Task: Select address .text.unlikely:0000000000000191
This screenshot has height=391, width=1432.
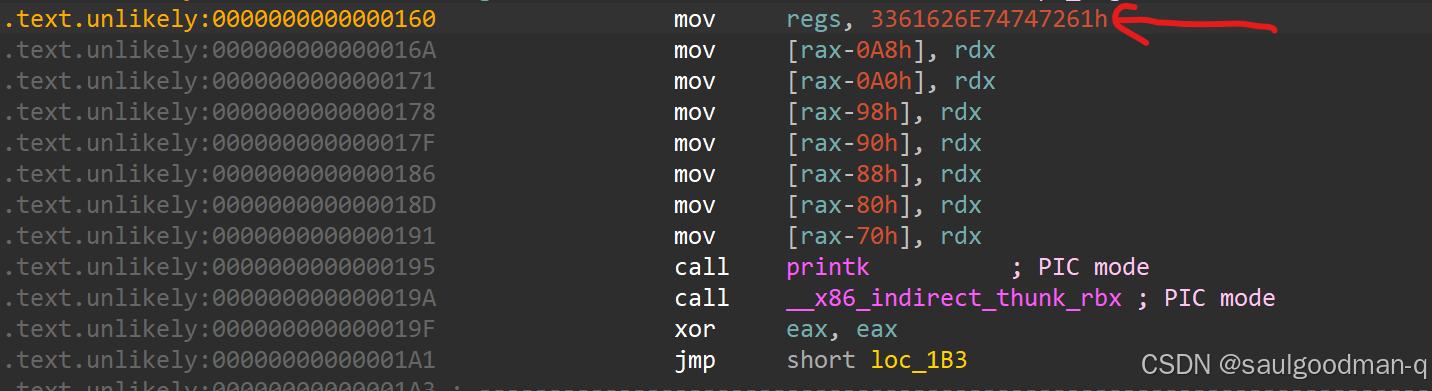Action: [220, 236]
